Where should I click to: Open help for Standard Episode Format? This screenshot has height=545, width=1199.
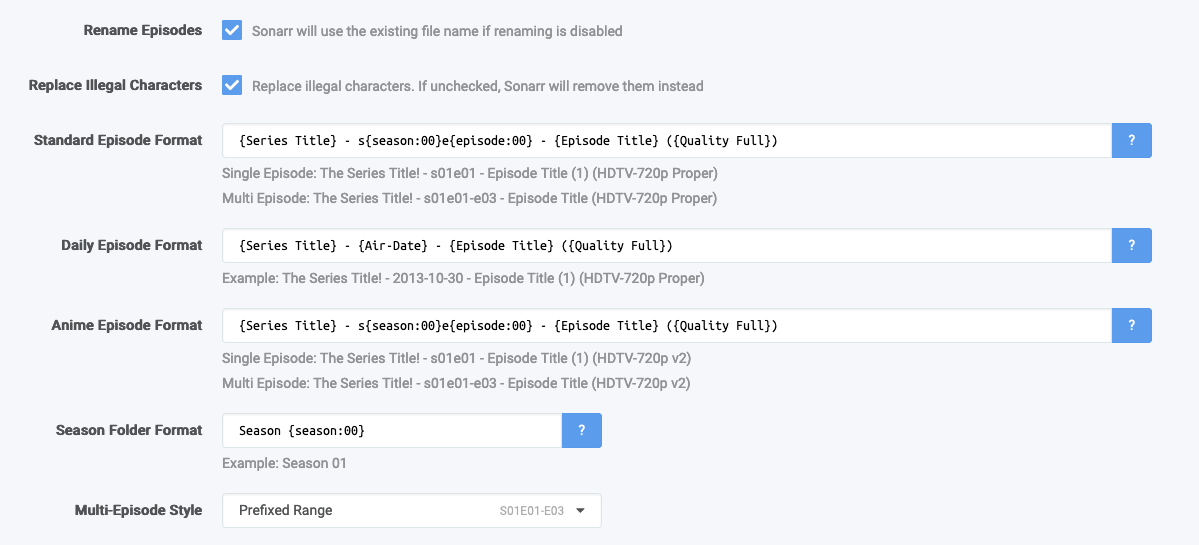tap(1131, 141)
